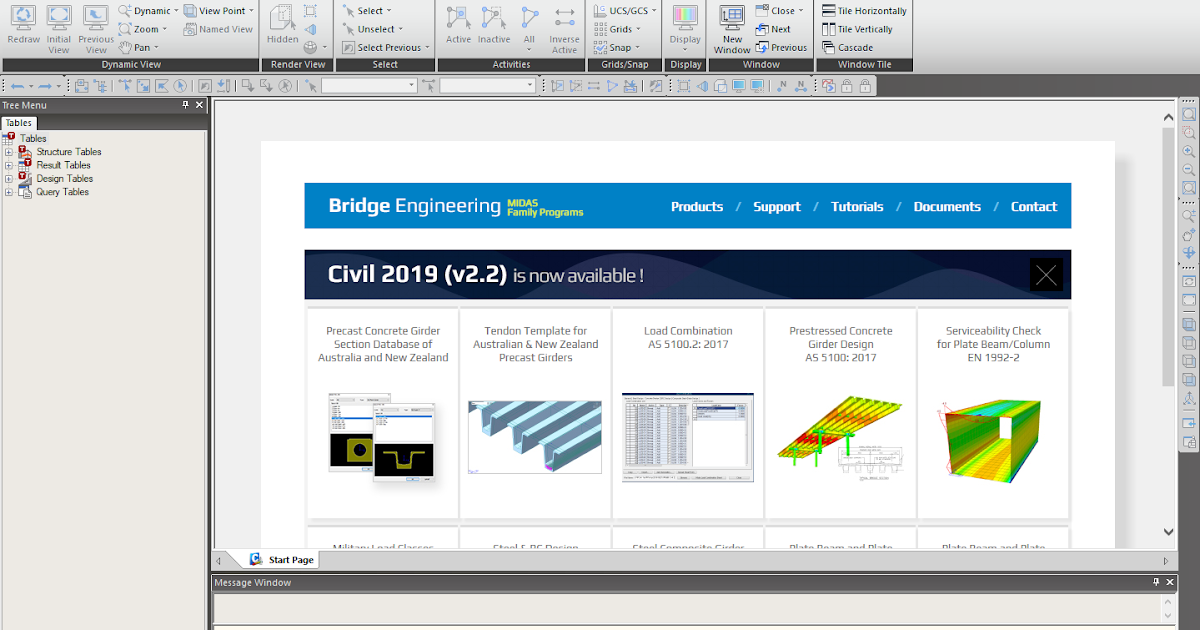The image size is (1200, 630).
Task: Open the Products link
Action: [x=697, y=207]
